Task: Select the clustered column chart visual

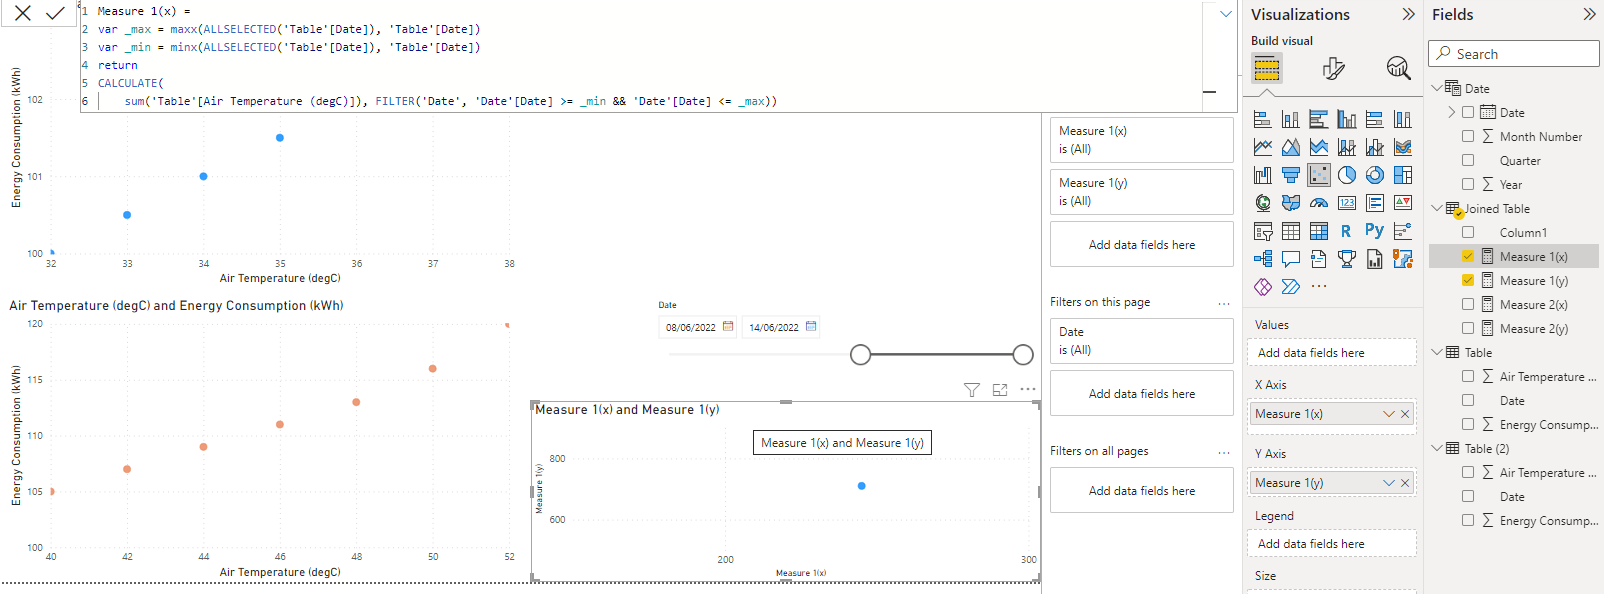Action: (x=1347, y=119)
